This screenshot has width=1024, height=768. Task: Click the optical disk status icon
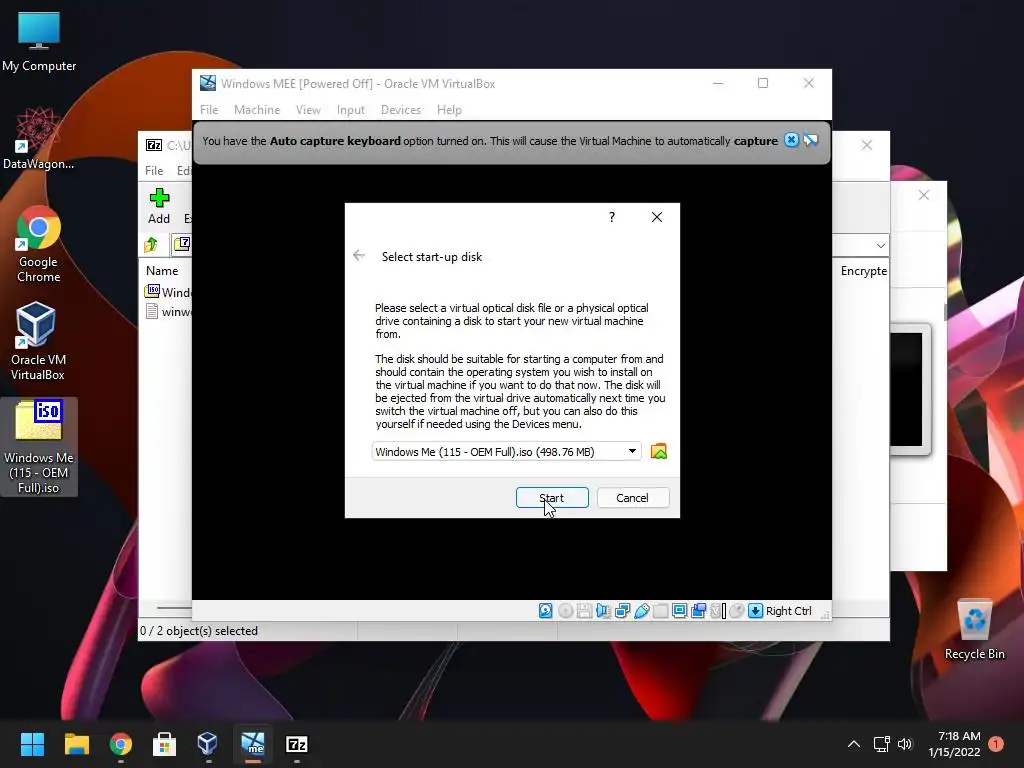566,611
